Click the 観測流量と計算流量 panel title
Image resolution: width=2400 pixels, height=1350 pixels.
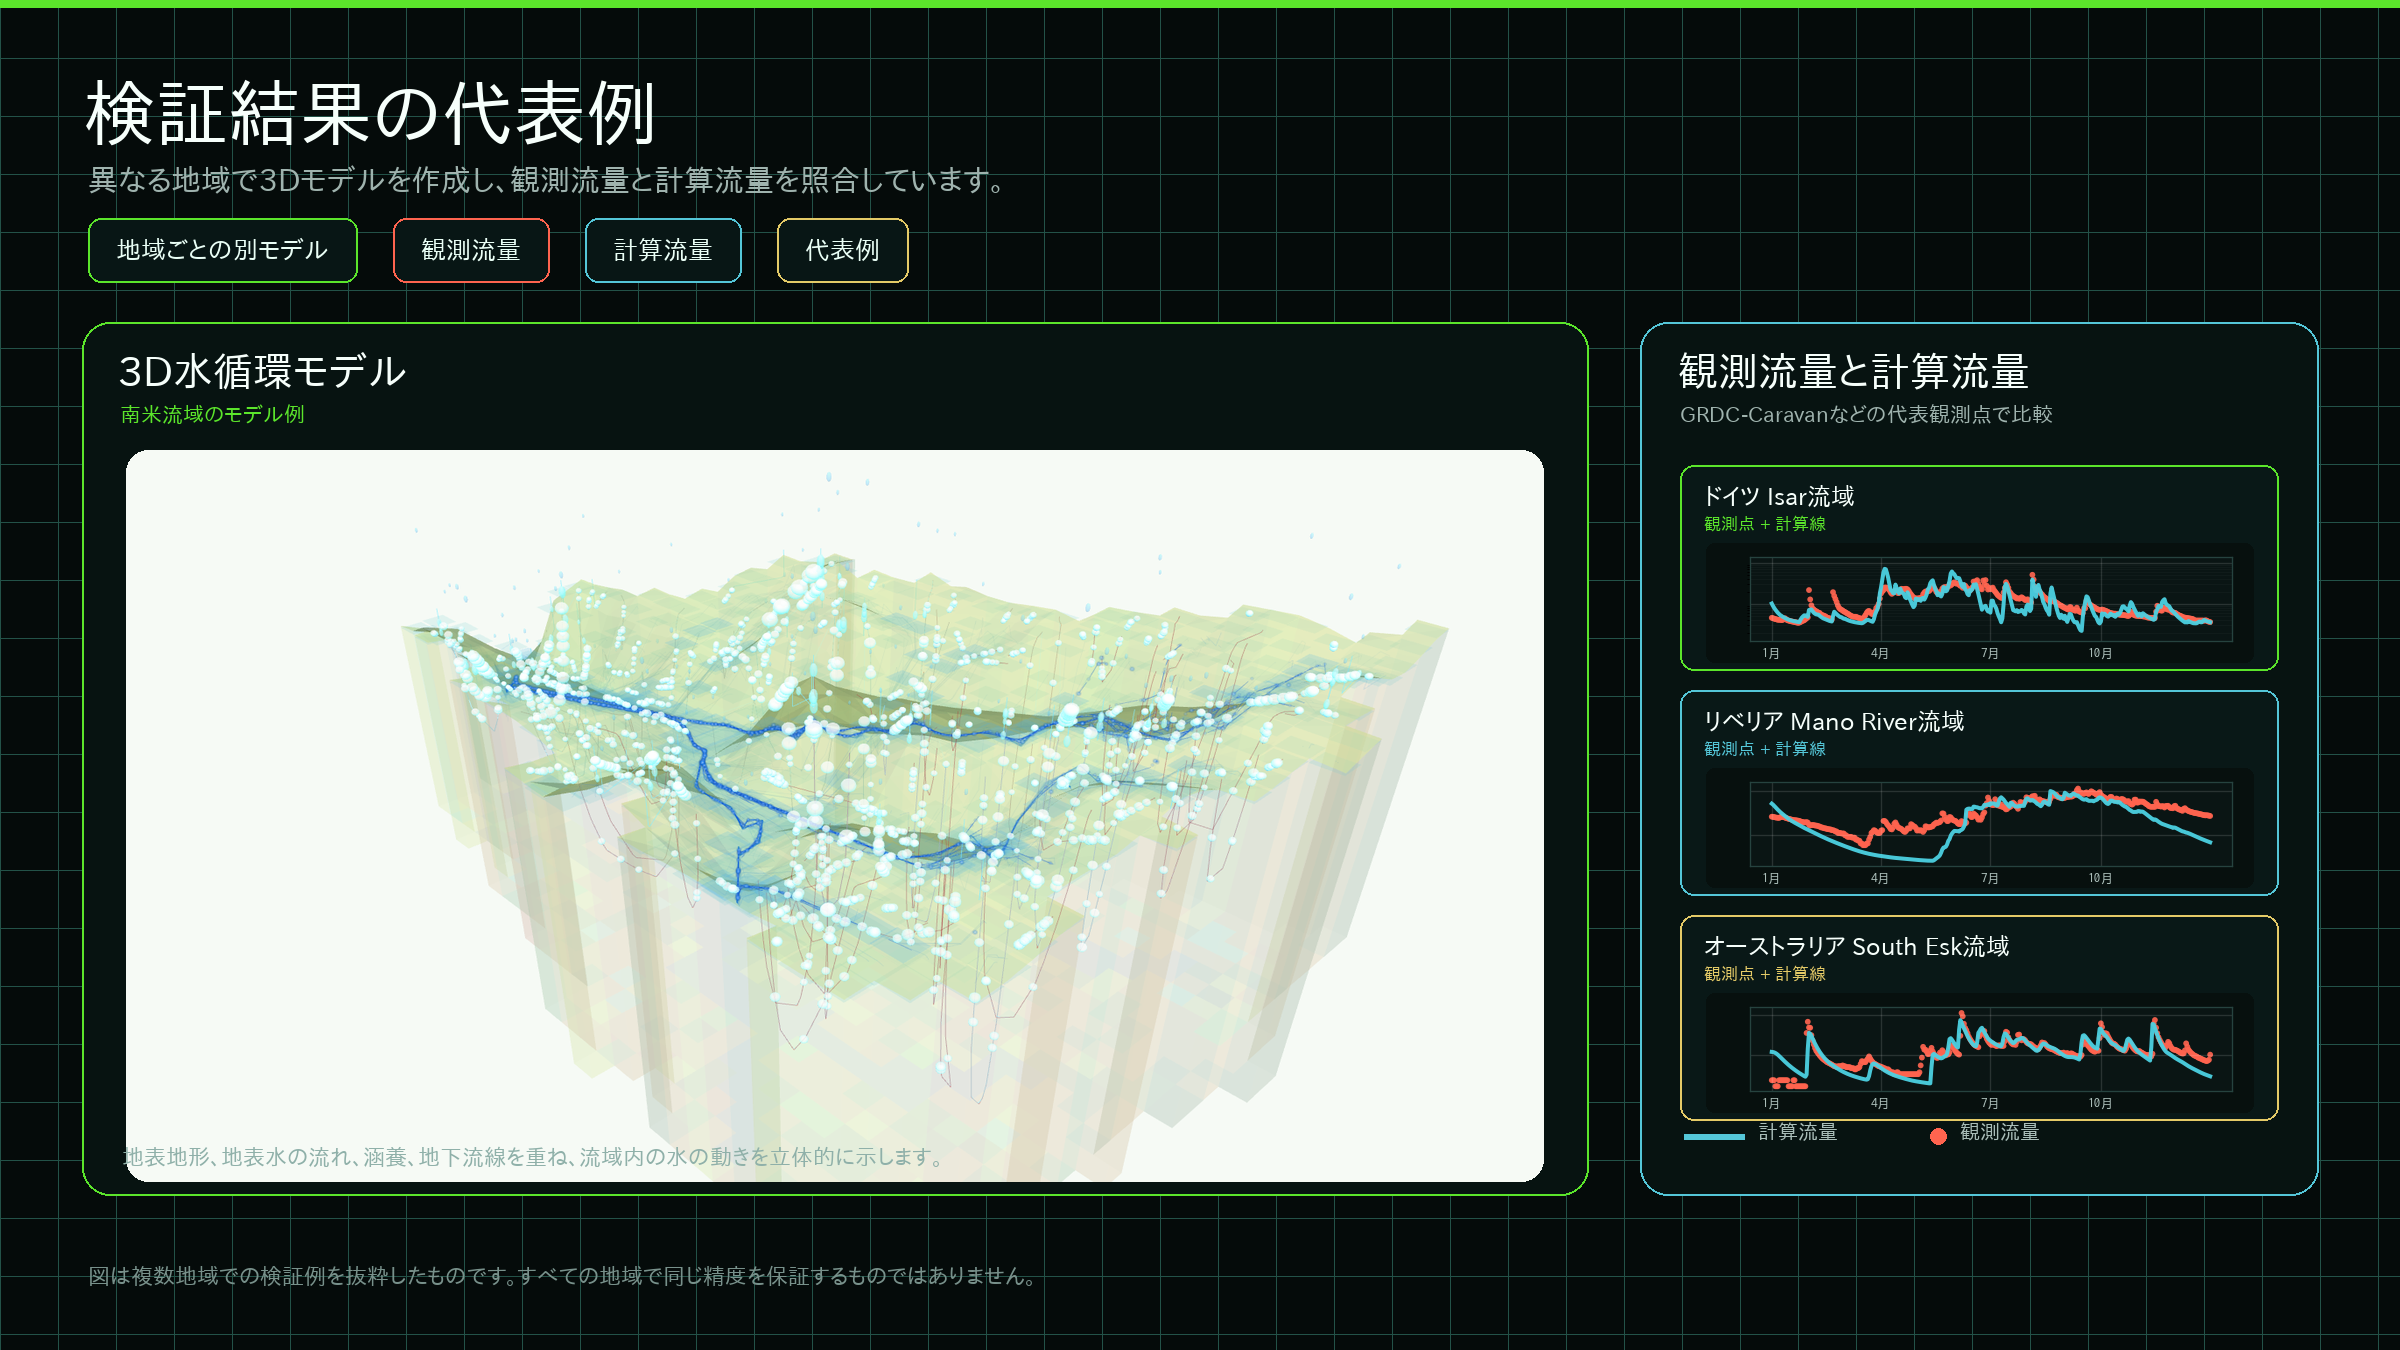tap(1853, 371)
